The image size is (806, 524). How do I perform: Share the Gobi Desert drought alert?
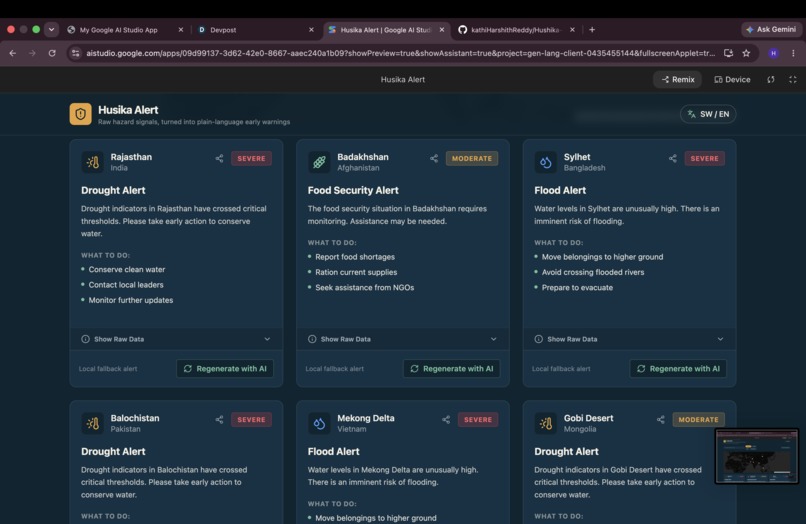coord(661,420)
